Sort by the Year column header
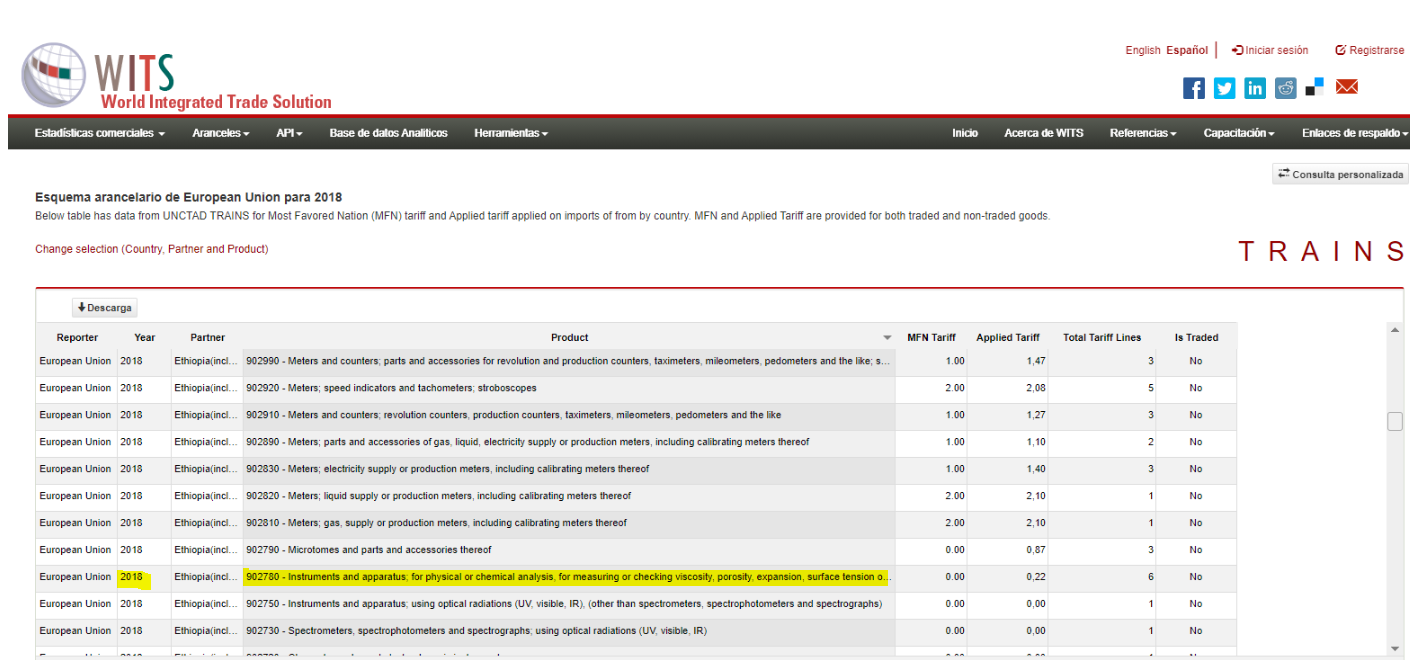1410x660 pixels. click(145, 337)
